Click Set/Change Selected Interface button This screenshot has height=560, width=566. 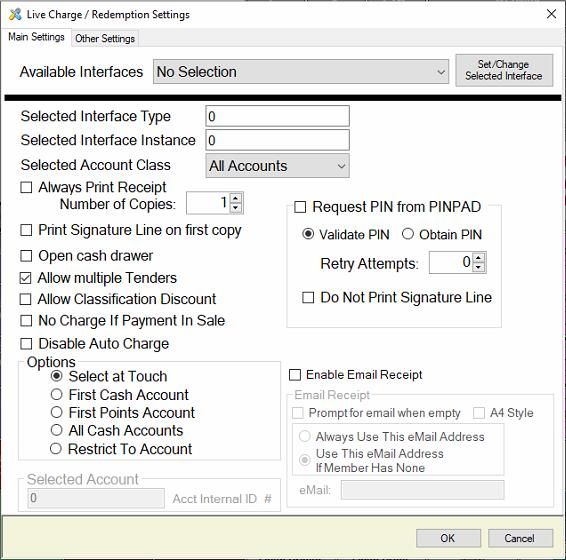(x=504, y=70)
